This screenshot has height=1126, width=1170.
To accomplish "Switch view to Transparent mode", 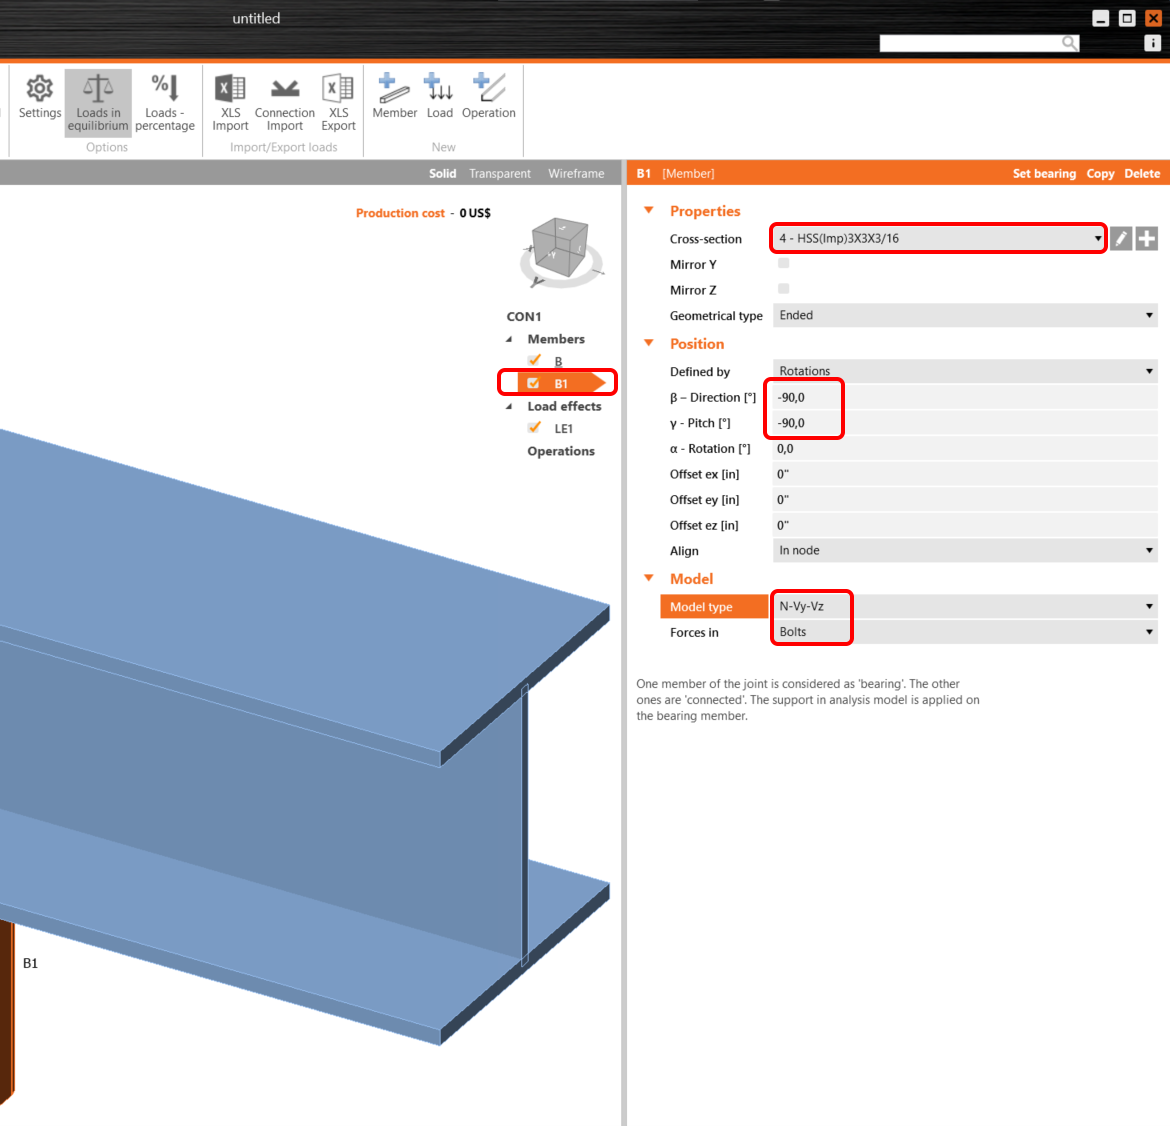I will (500, 173).
